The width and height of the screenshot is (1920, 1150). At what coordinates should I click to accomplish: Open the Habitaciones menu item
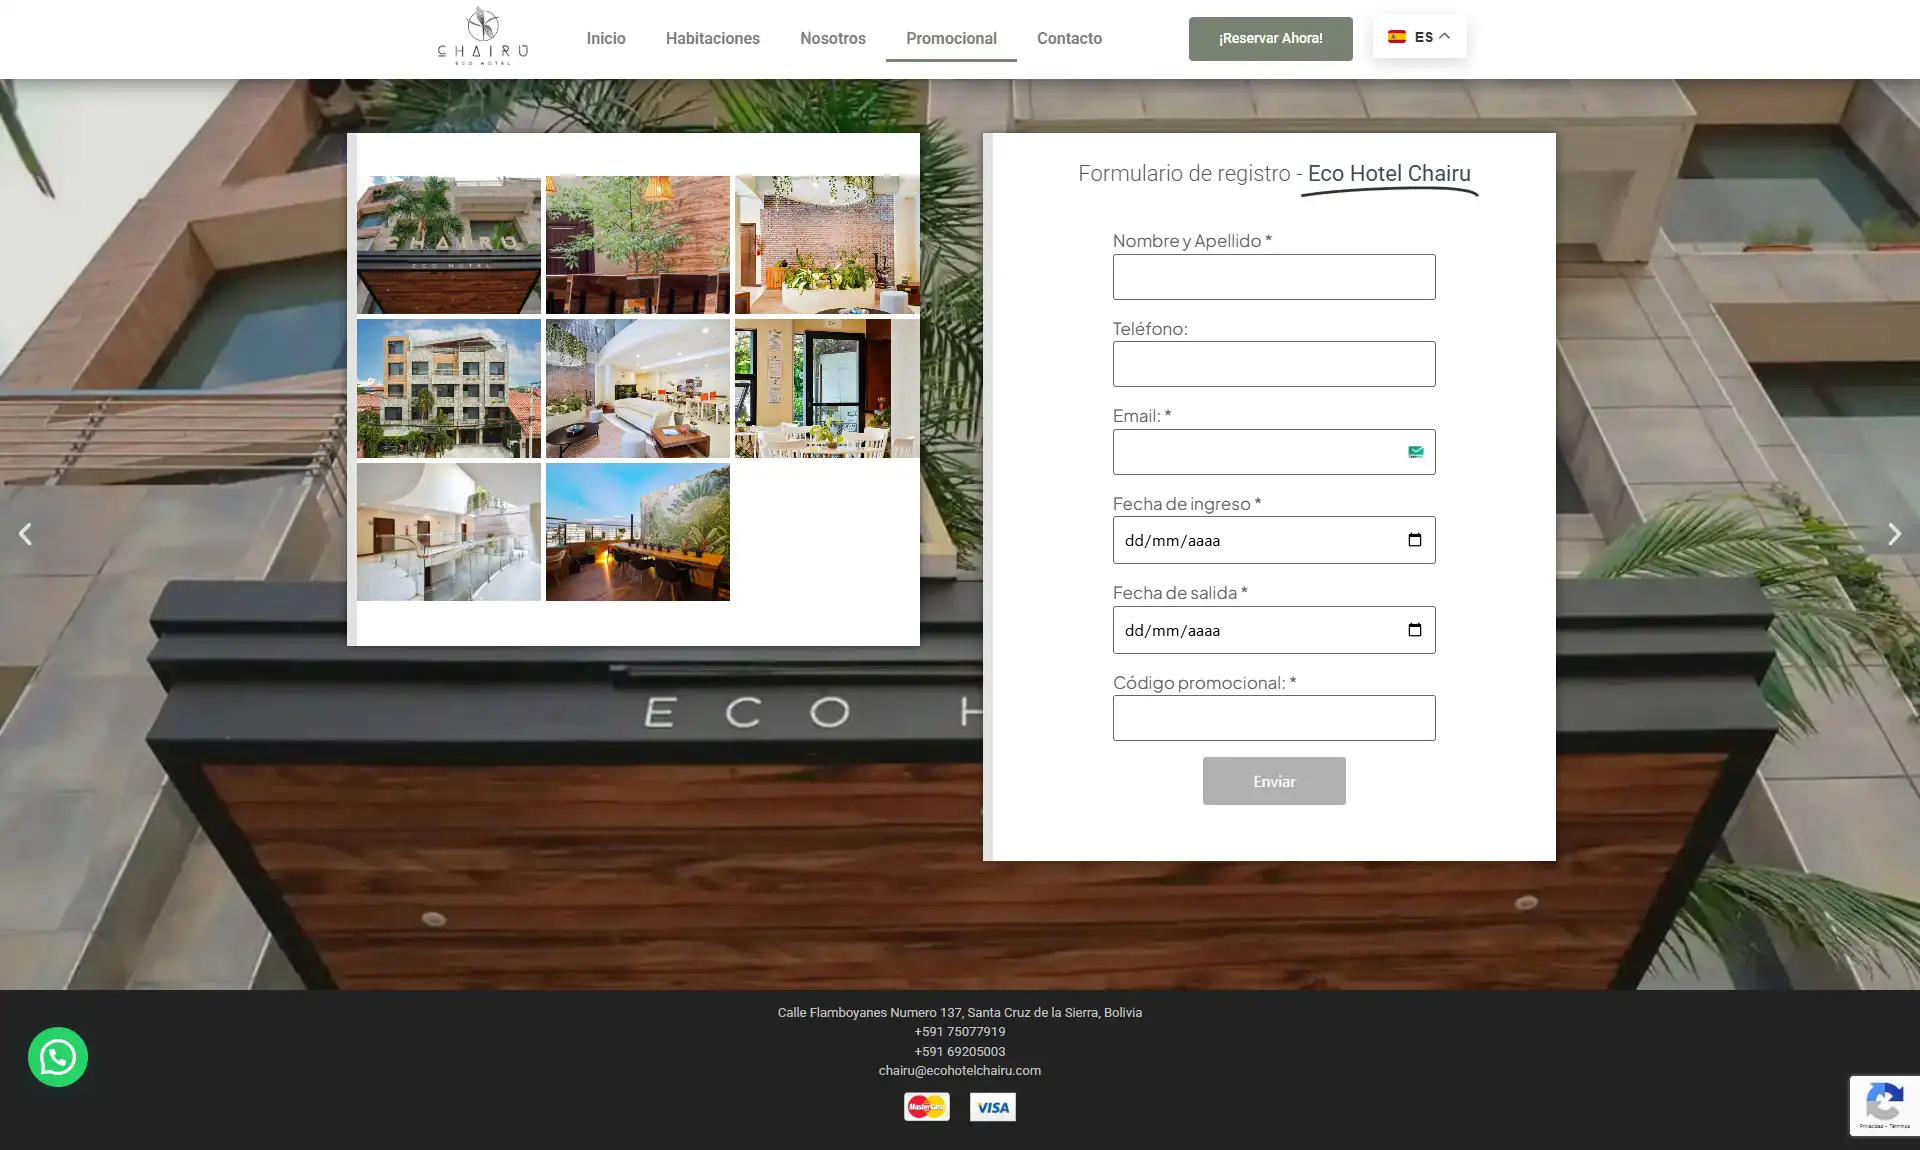(713, 38)
